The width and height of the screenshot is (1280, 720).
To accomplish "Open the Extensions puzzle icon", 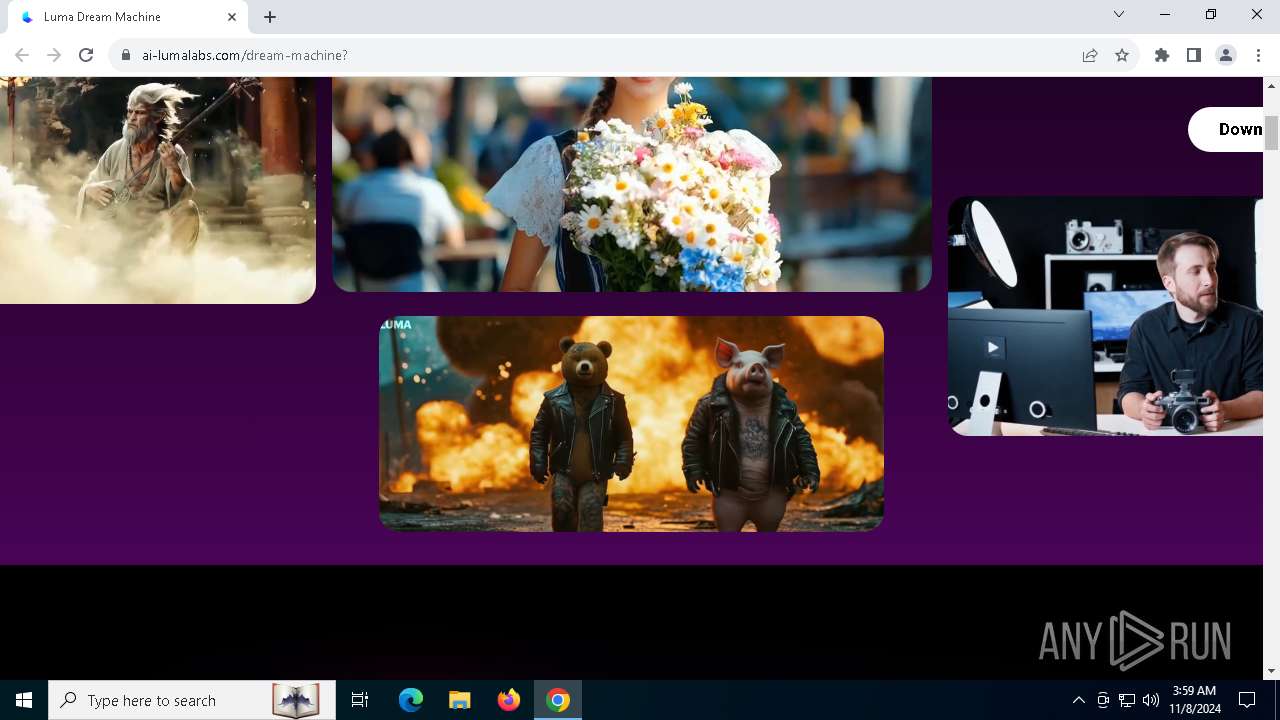I will 1162,55.
